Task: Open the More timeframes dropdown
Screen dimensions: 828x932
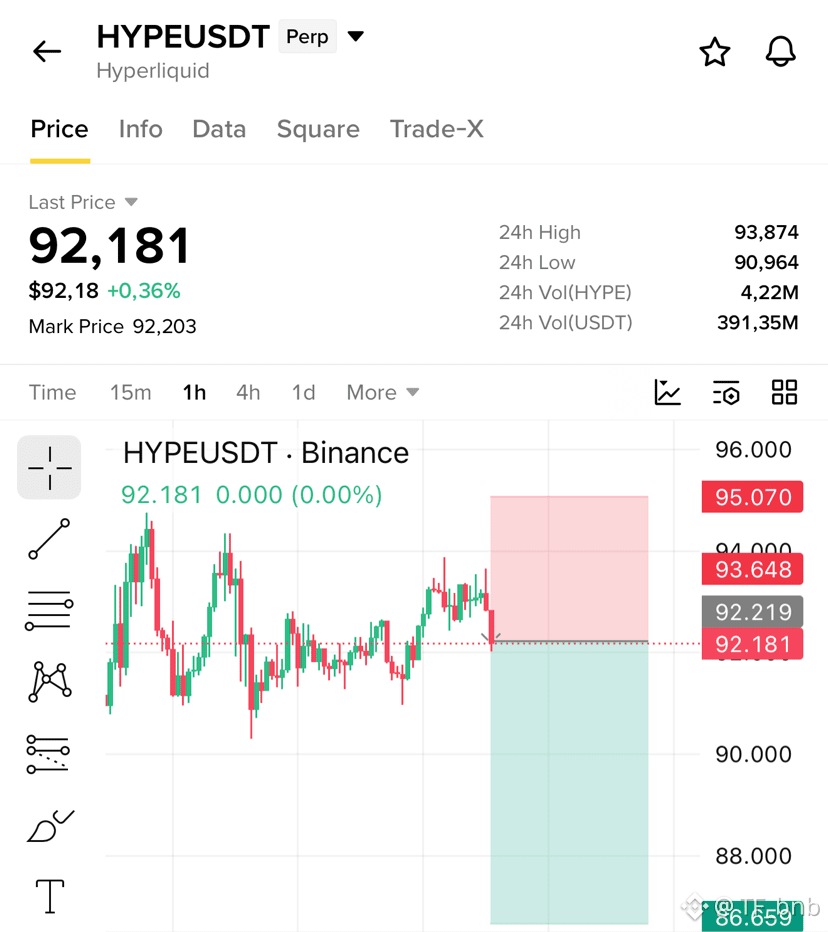Action: (383, 392)
